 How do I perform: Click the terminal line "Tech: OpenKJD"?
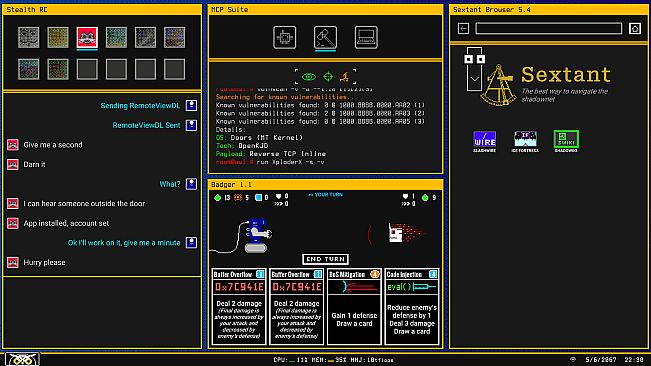point(242,146)
